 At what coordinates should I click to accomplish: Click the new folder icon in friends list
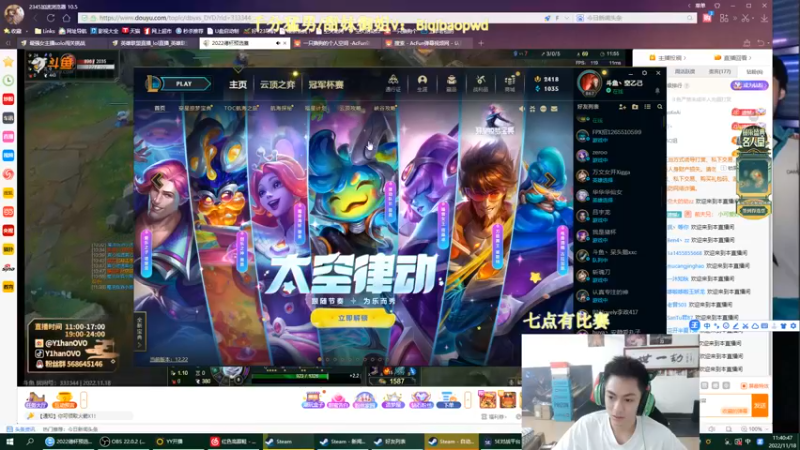[635, 107]
